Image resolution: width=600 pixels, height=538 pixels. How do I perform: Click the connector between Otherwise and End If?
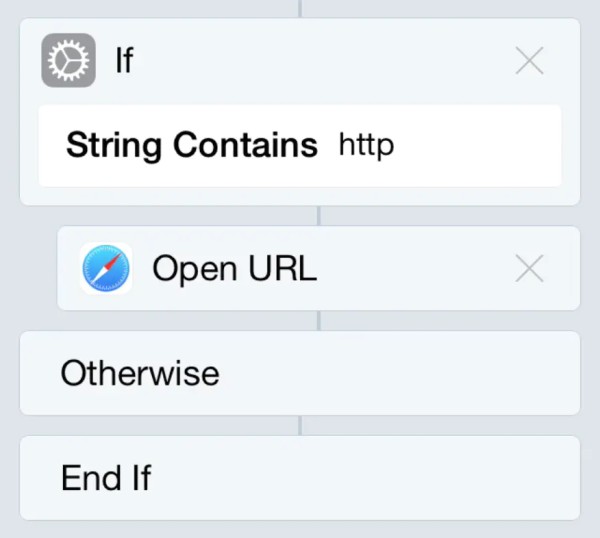click(x=300, y=425)
